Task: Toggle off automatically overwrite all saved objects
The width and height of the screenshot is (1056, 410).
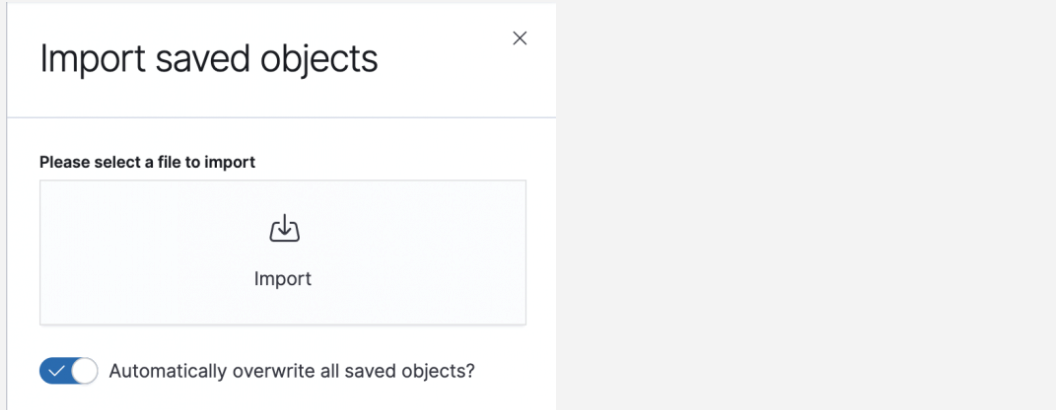Action: [x=68, y=371]
